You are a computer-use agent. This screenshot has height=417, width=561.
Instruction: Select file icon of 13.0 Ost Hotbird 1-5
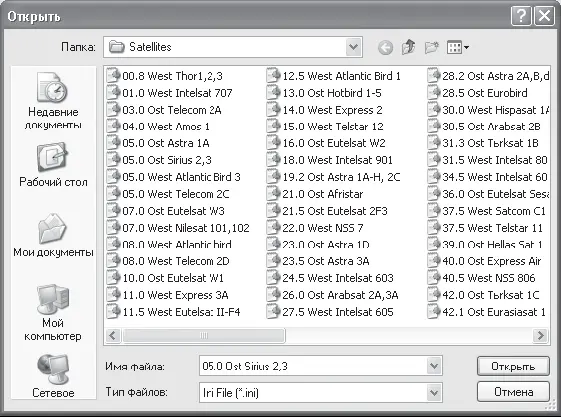tap(273, 93)
